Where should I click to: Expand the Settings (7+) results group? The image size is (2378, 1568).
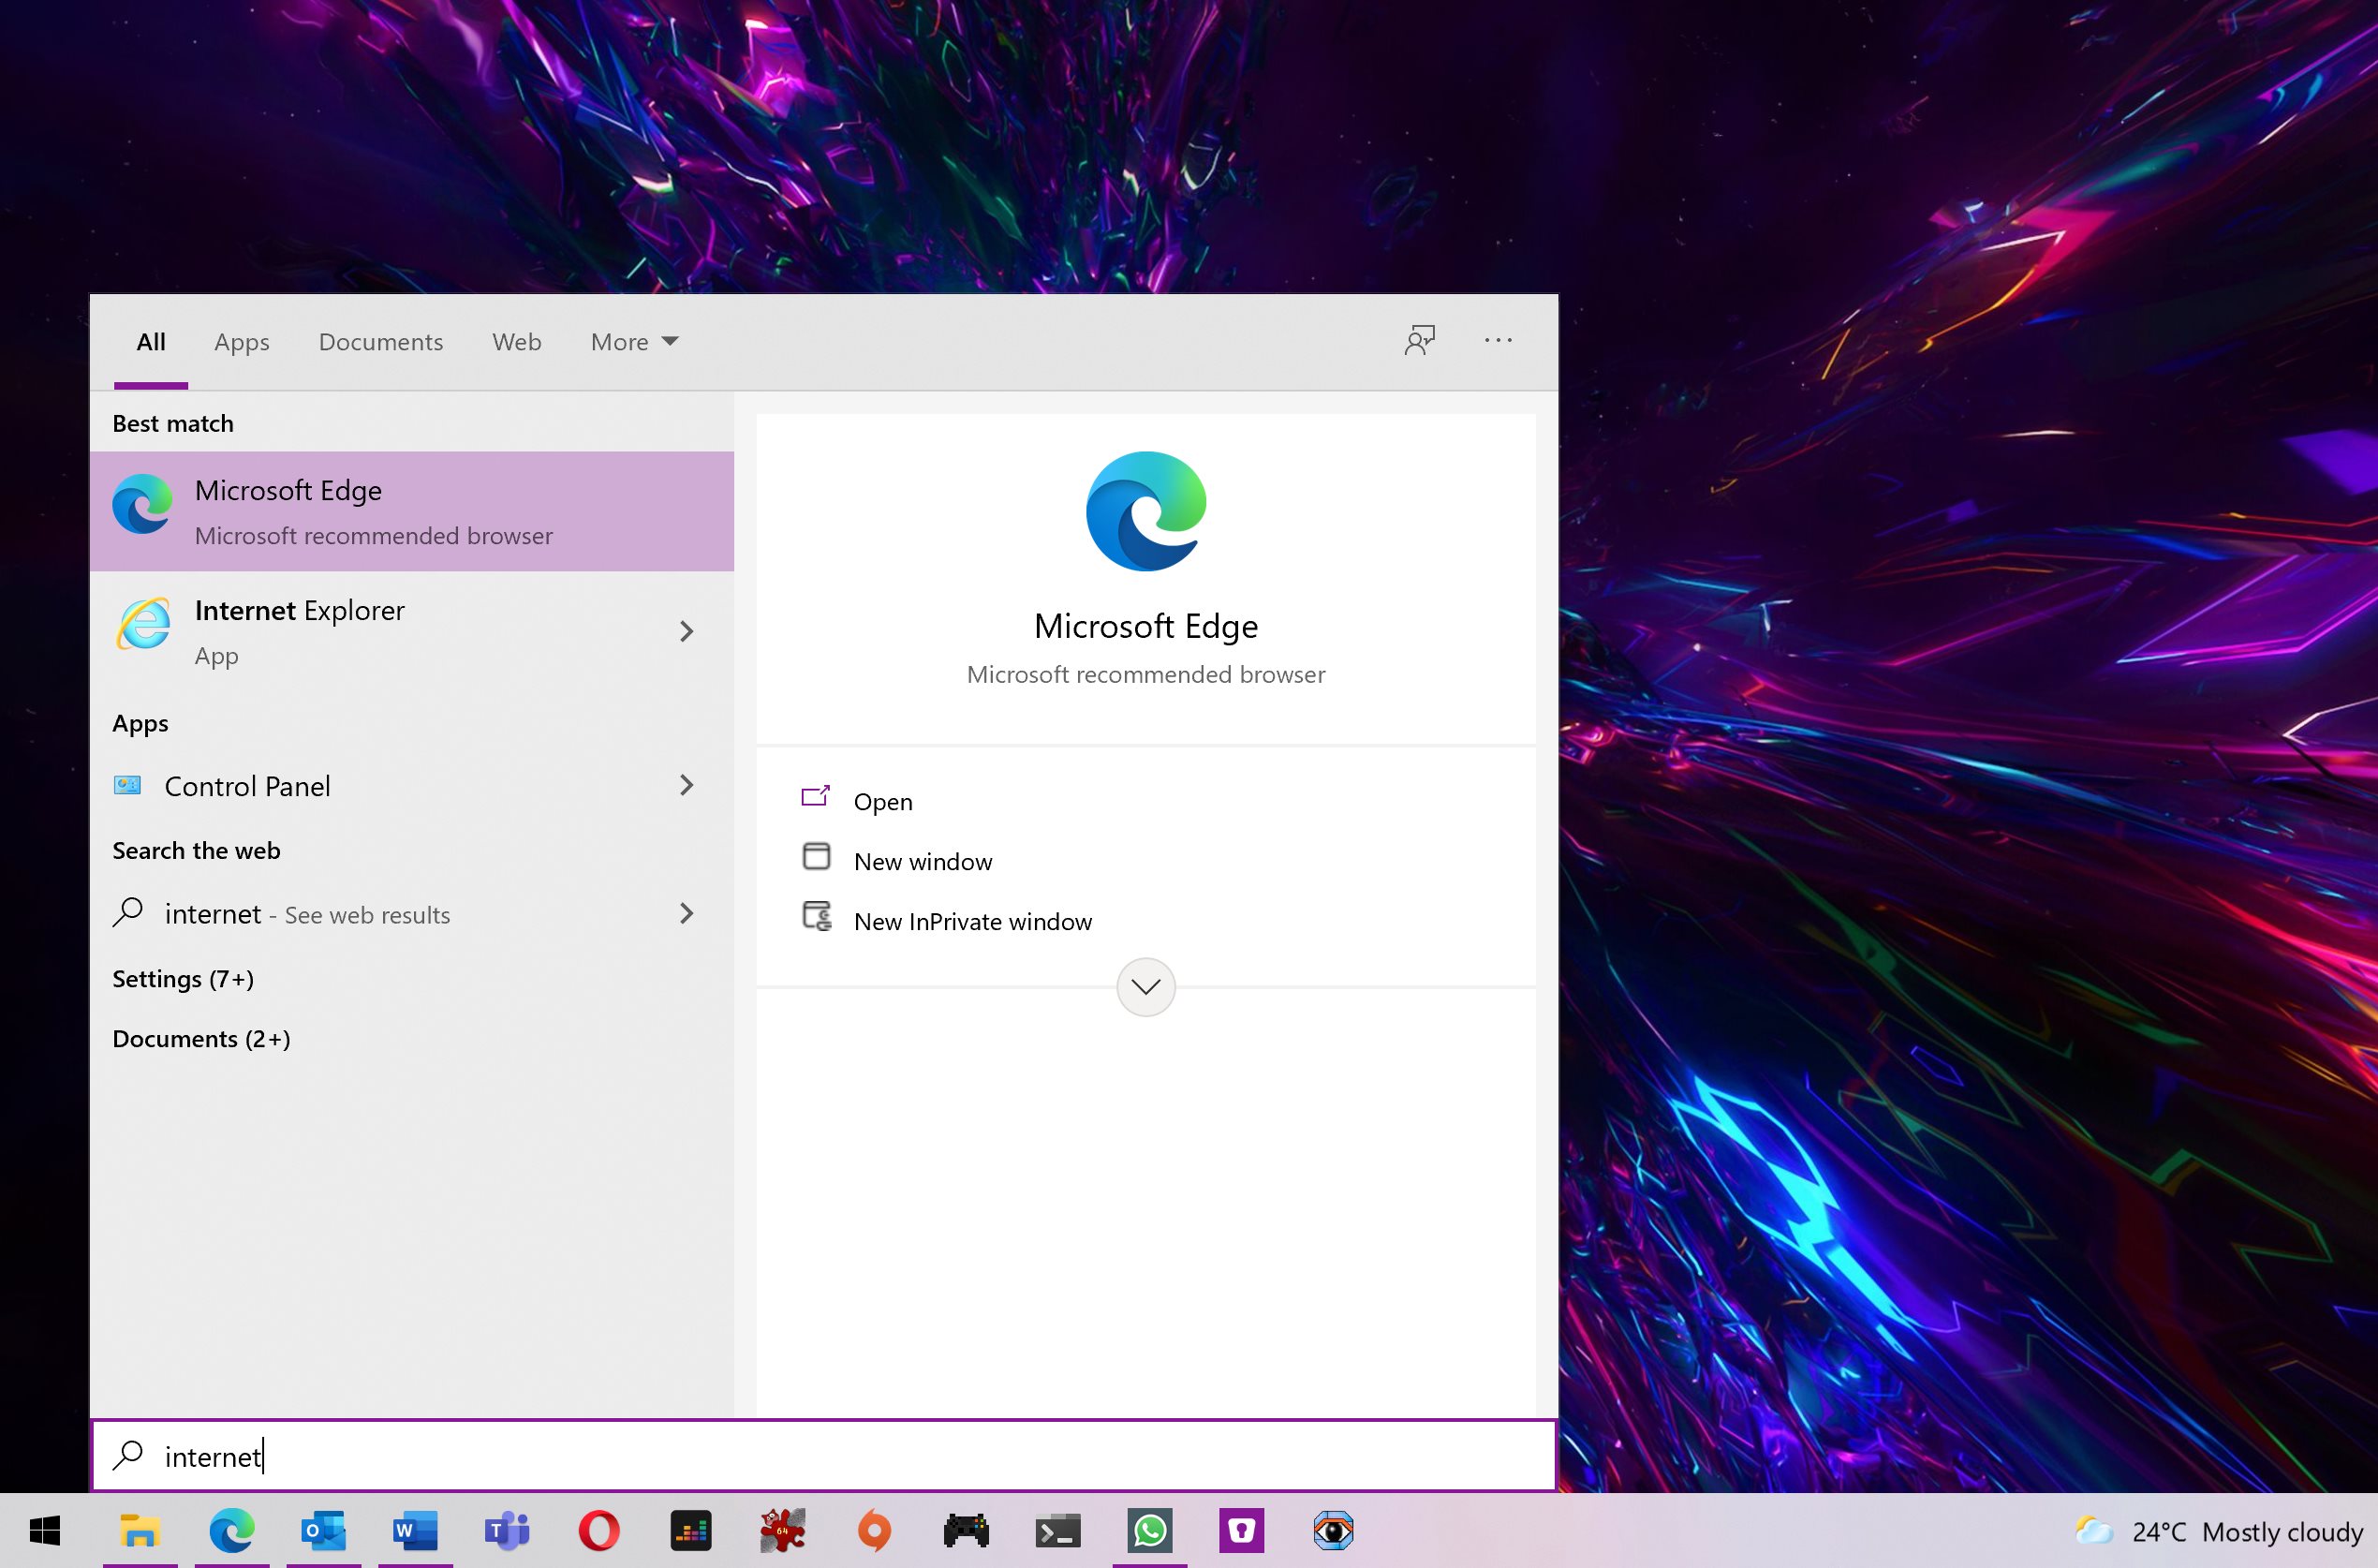pyautogui.click(x=183, y=978)
